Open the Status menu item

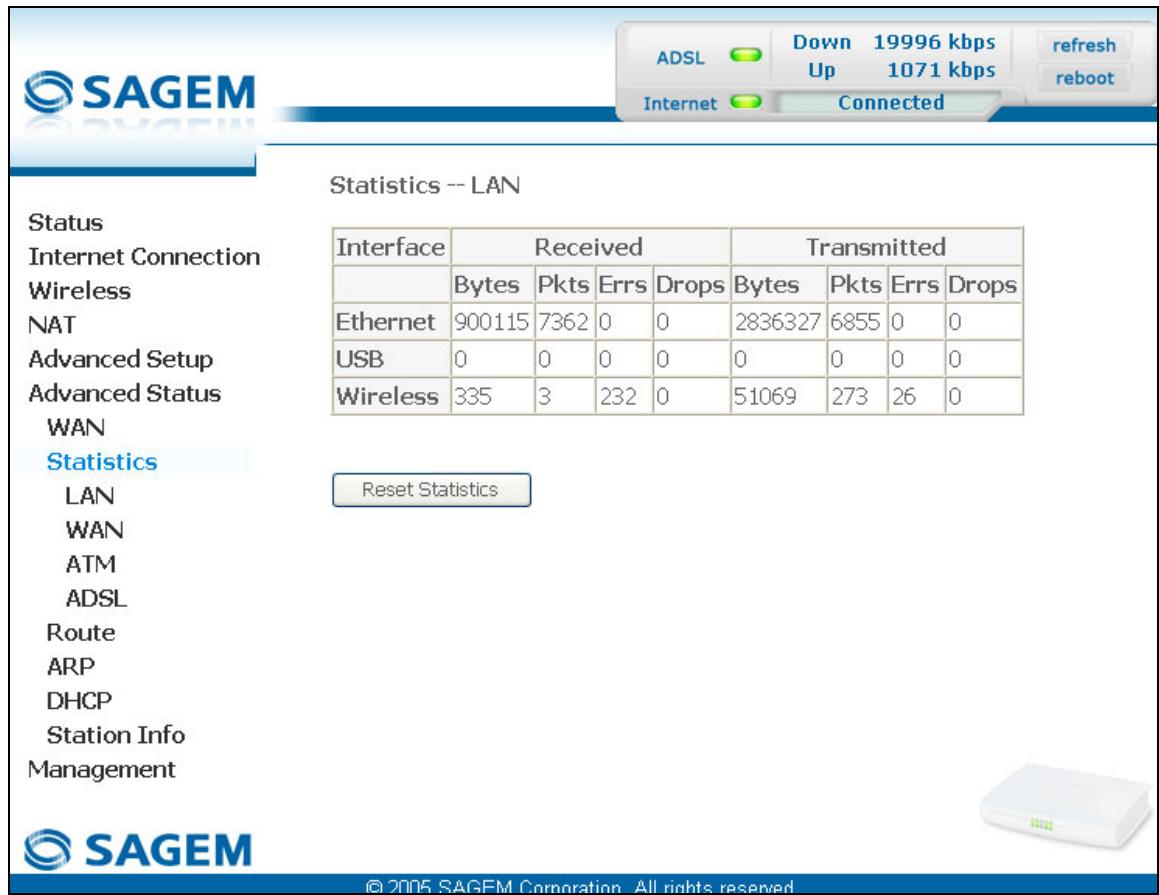coord(65,222)
